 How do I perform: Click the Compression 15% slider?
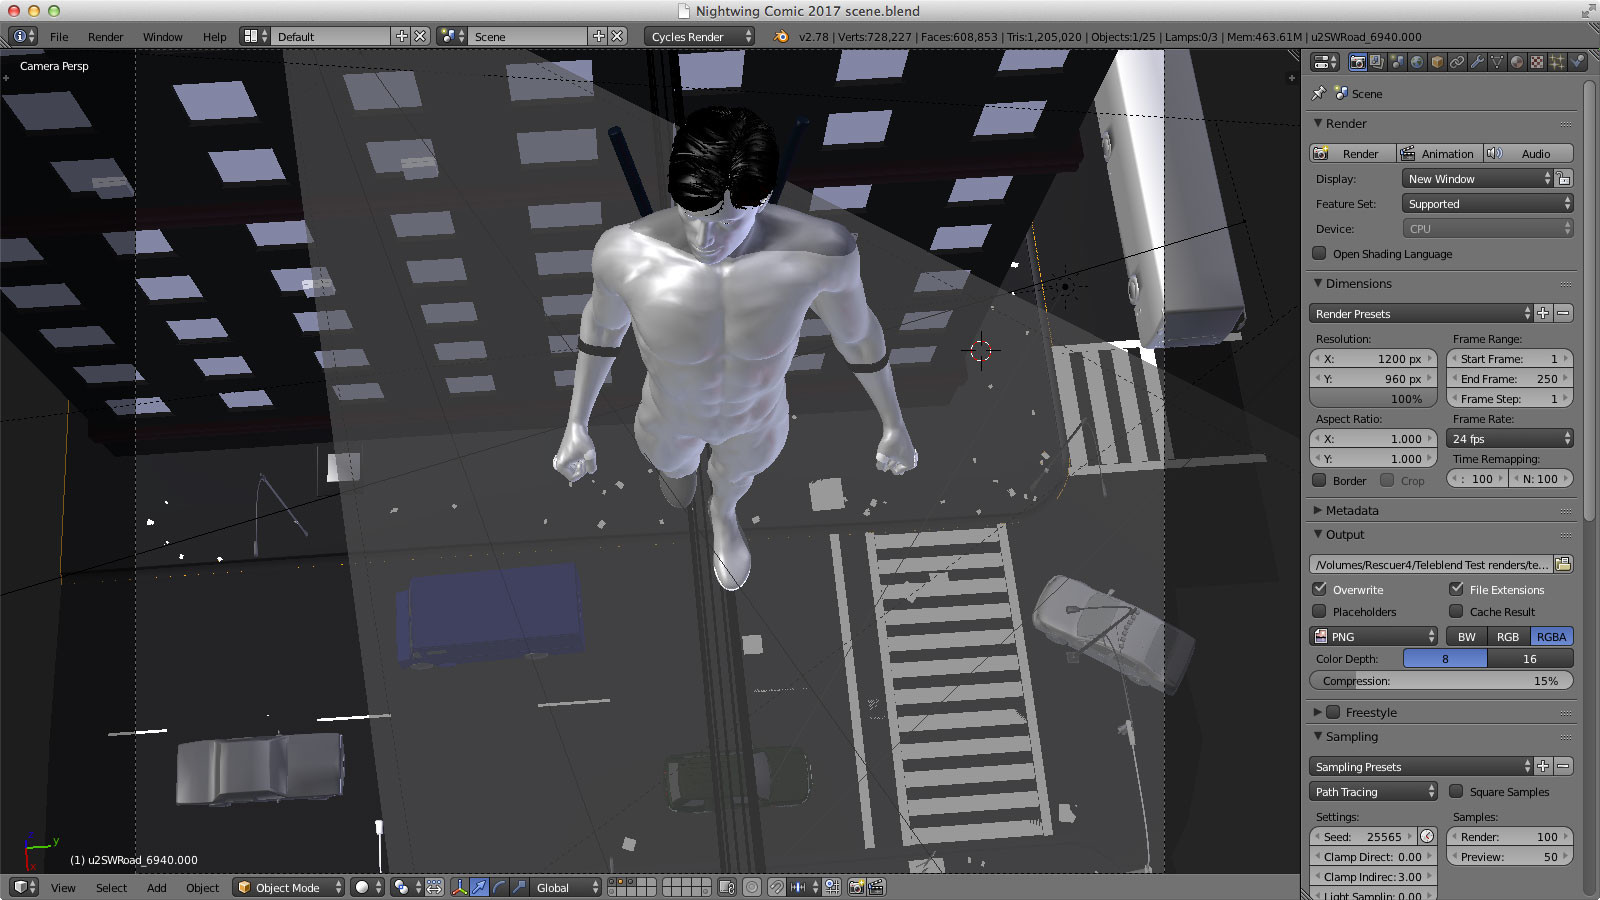[x=1441, y=680]
